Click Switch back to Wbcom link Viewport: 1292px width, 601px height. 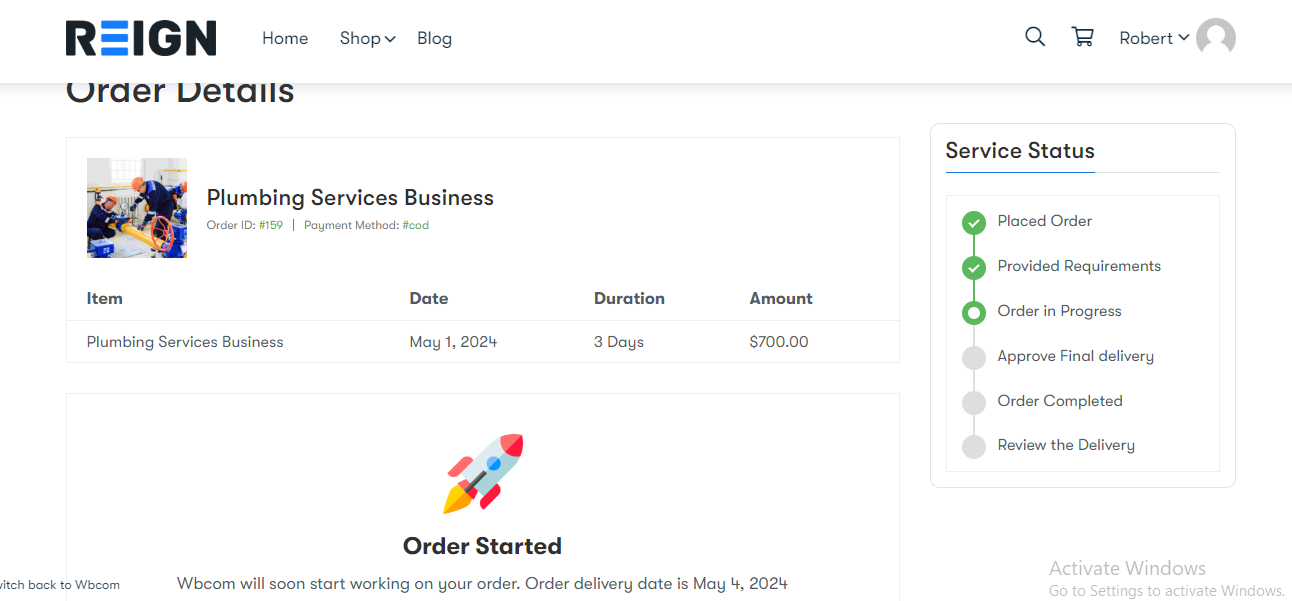tap(60, 585)
